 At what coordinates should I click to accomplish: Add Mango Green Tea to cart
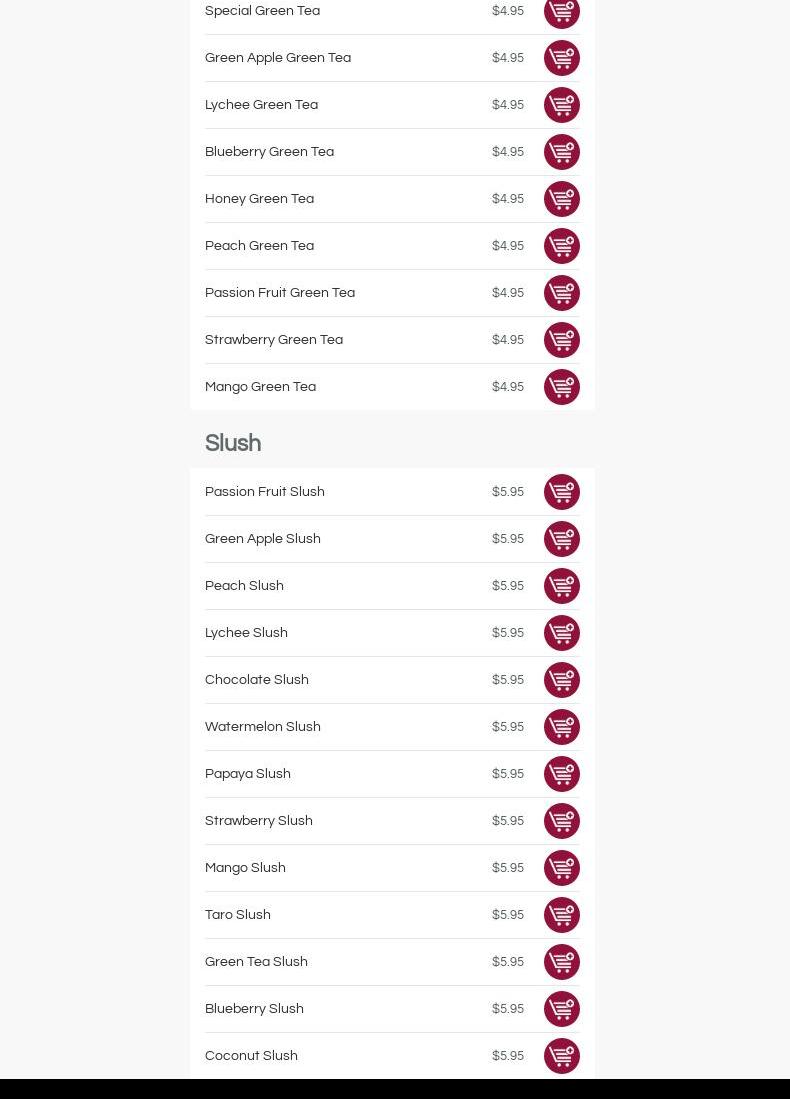click(x=561, y=387)
